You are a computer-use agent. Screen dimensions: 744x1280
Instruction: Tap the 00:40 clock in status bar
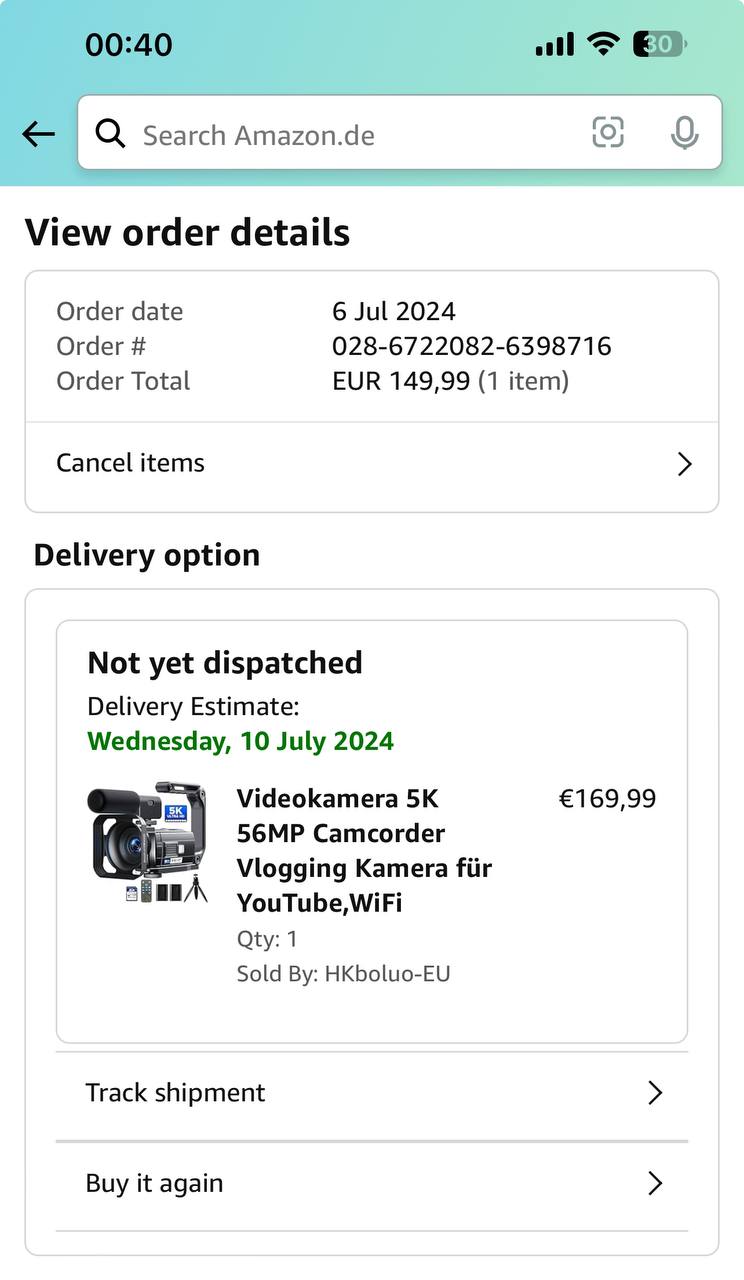[129, 45]
